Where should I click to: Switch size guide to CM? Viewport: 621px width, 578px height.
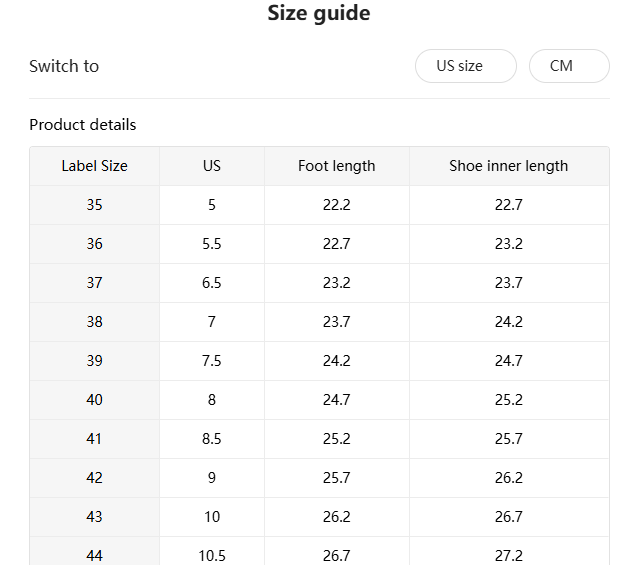click(568, 66)
